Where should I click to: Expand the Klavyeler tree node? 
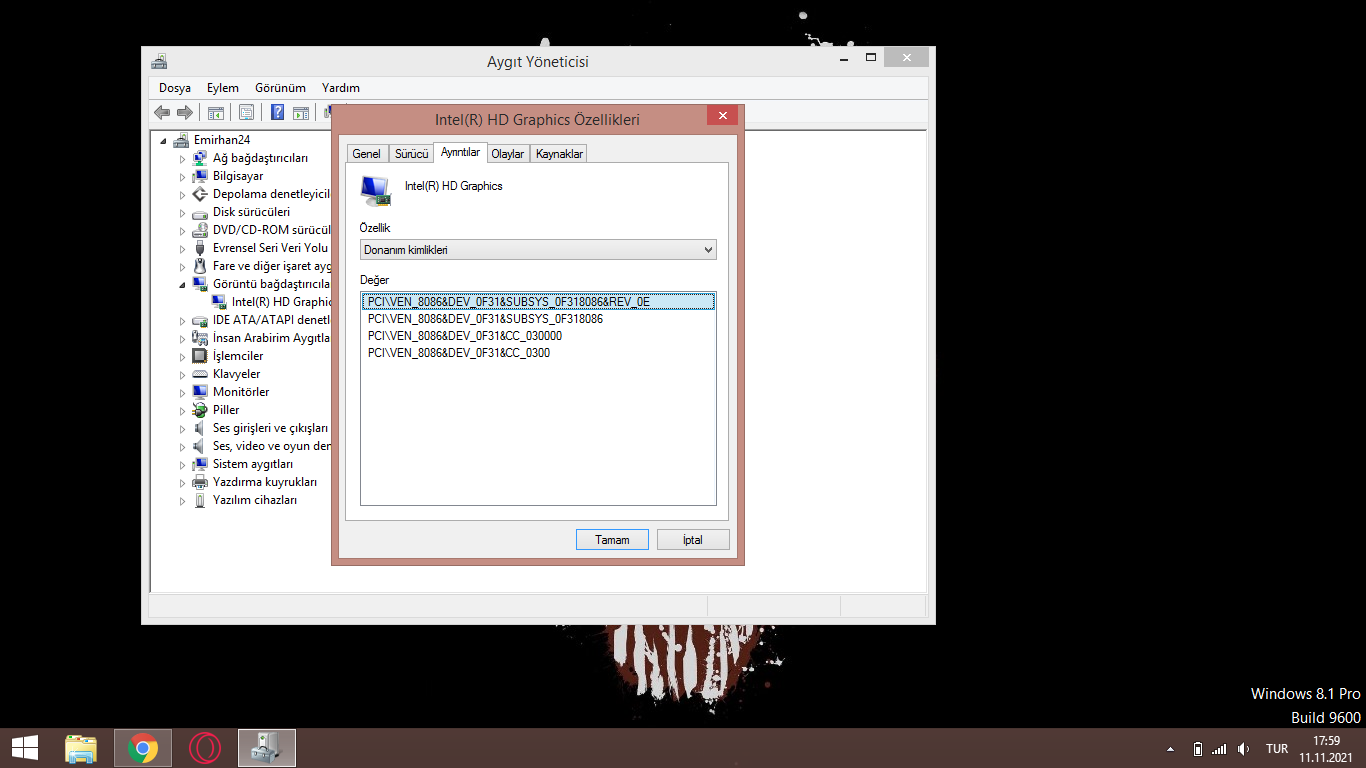pyautogui.click(x=183, y=375)
